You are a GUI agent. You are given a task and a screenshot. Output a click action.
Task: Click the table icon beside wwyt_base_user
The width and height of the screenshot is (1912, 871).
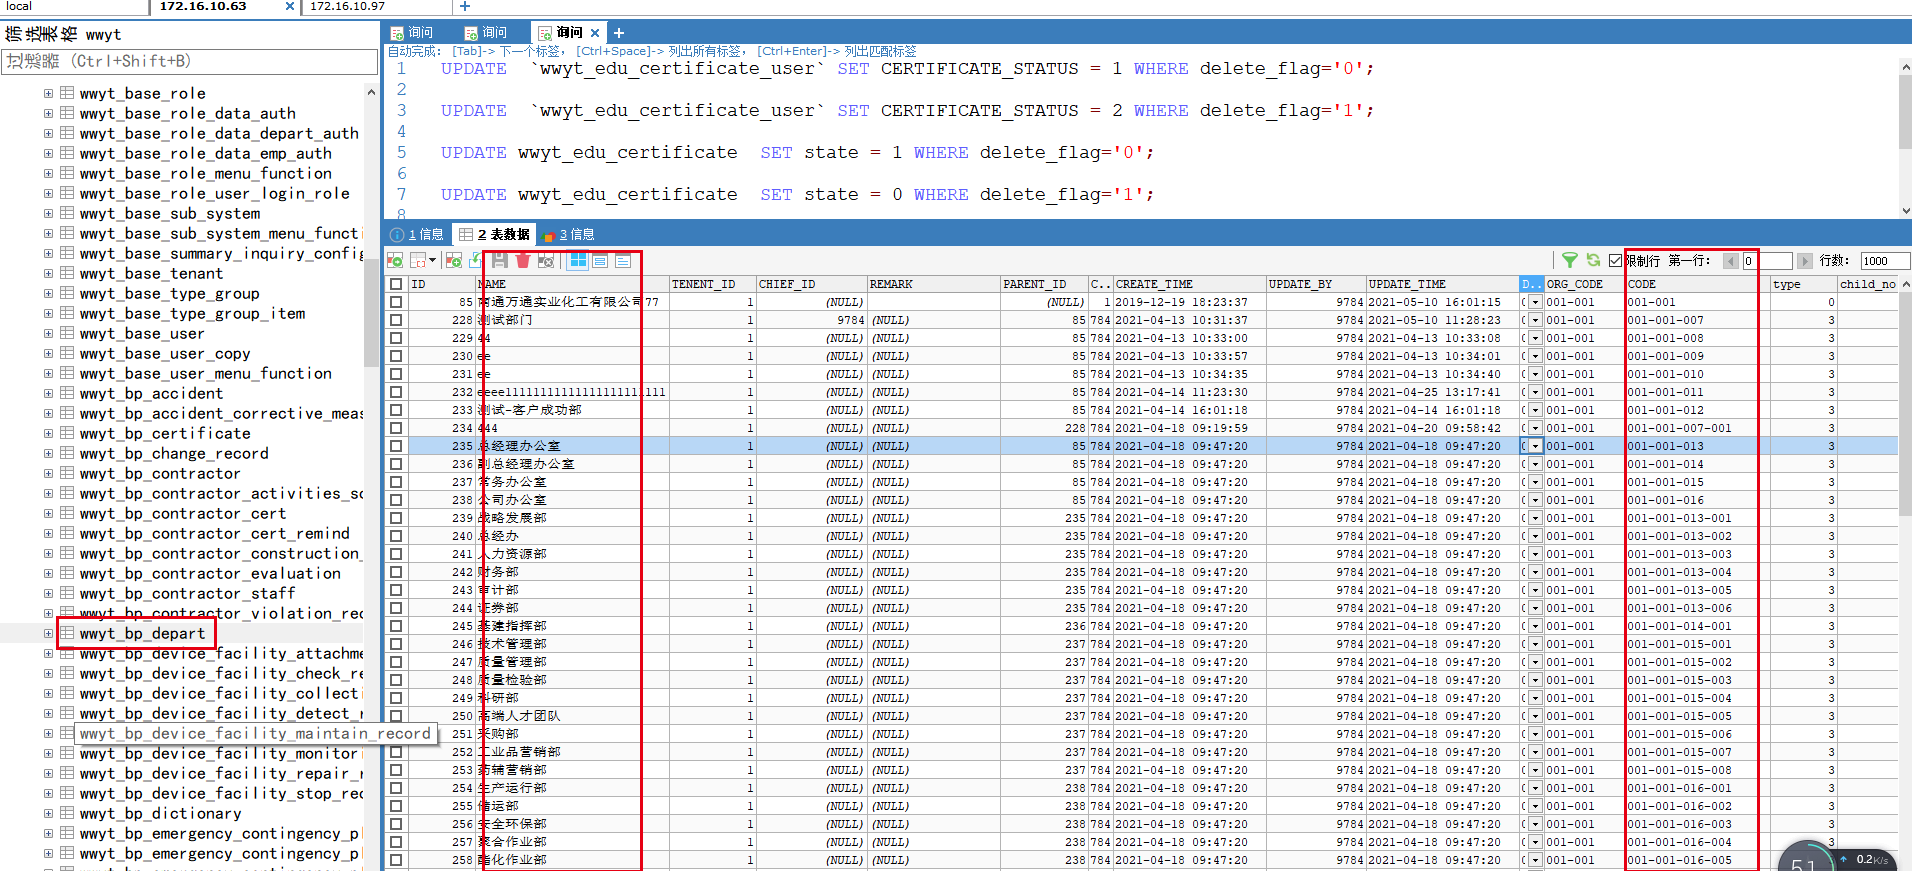tap(67, 333)
